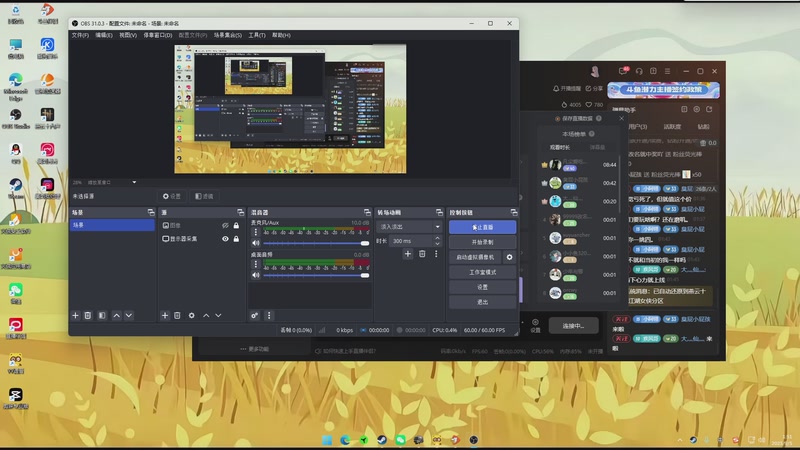Decrease transition duration with down stepper
The width and height of the screenshot is (800, 450).
[437, 243]
